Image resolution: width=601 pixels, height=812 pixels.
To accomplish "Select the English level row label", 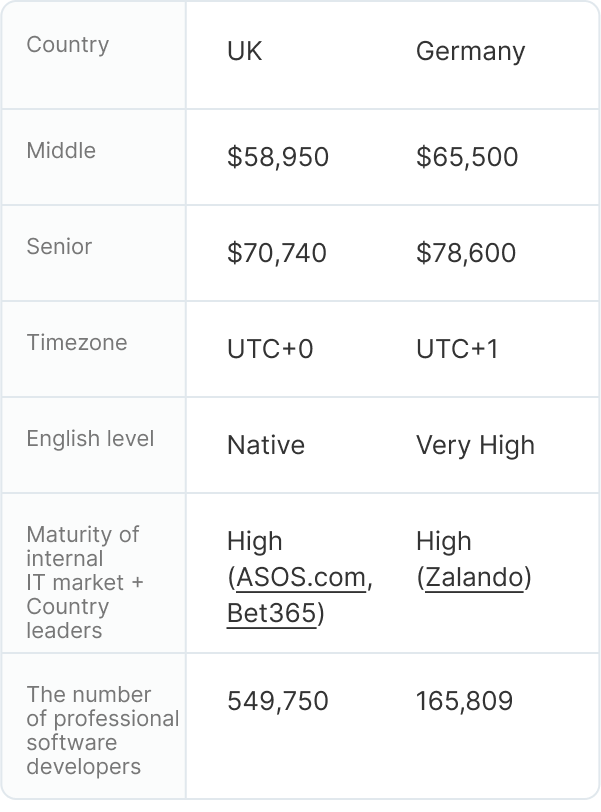I will 90,439.
